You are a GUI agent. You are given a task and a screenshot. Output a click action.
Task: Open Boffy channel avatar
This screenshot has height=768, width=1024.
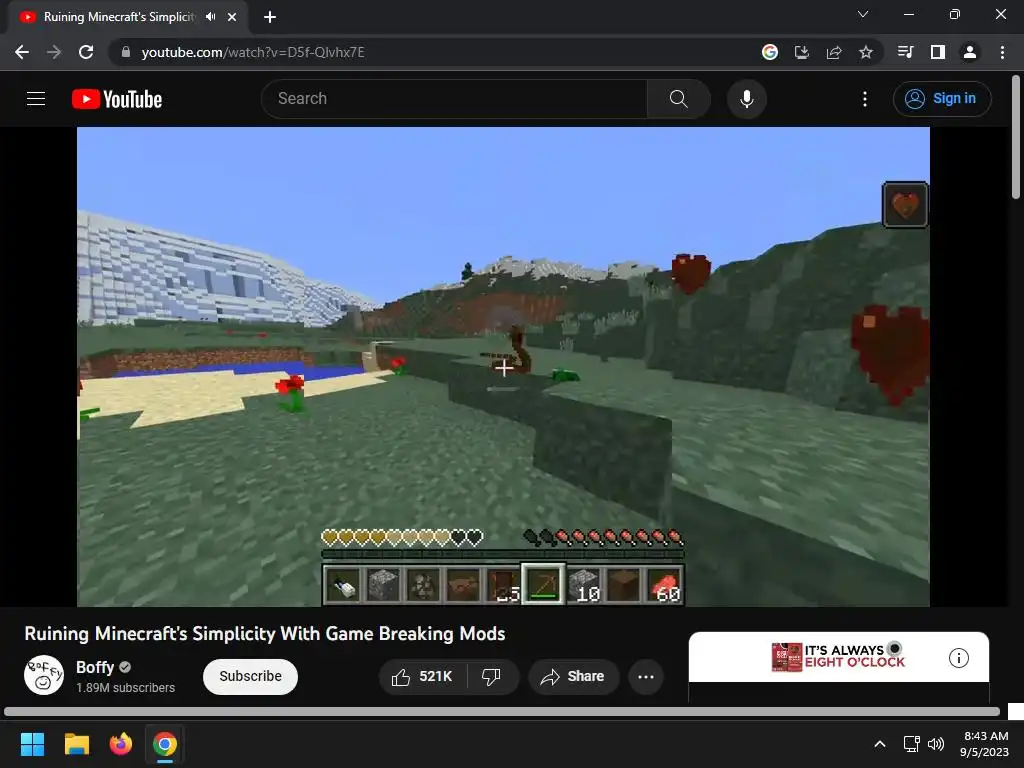click(x=44, y=675)
